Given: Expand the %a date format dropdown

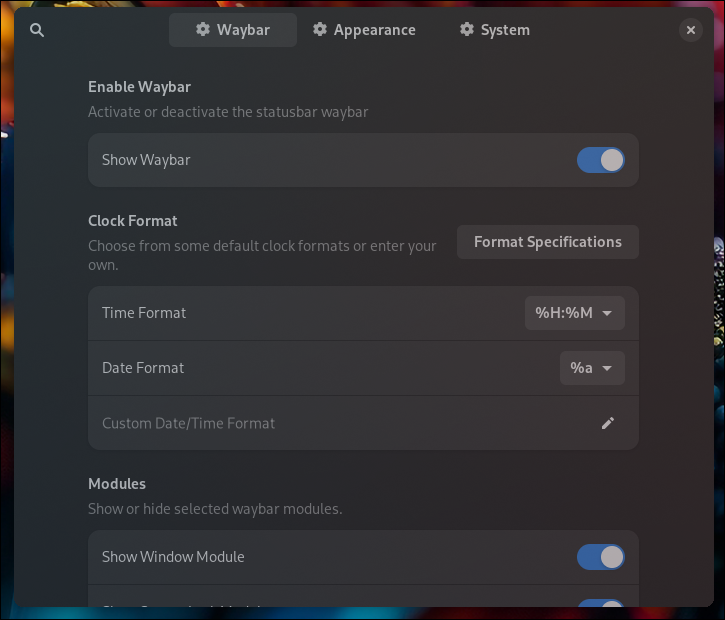Looking at the screenshot, I should 592,368.
